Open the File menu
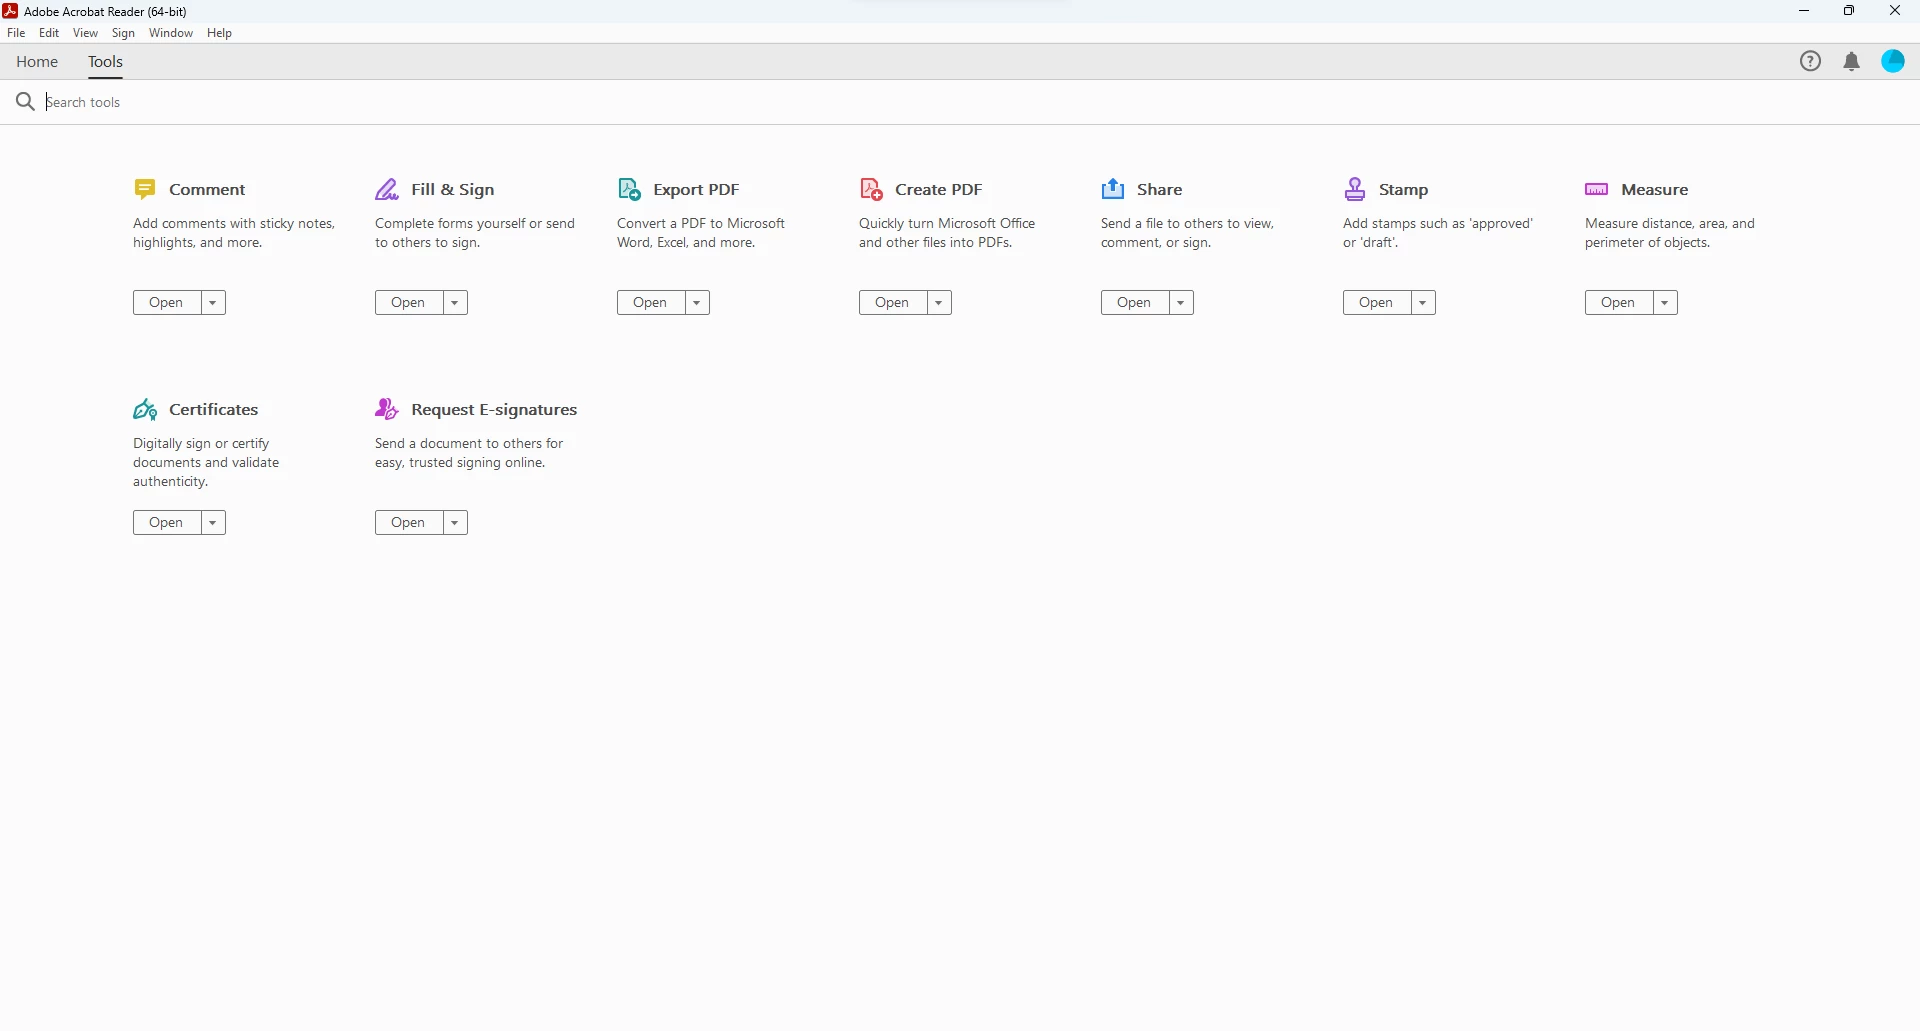 coord(16,33)
